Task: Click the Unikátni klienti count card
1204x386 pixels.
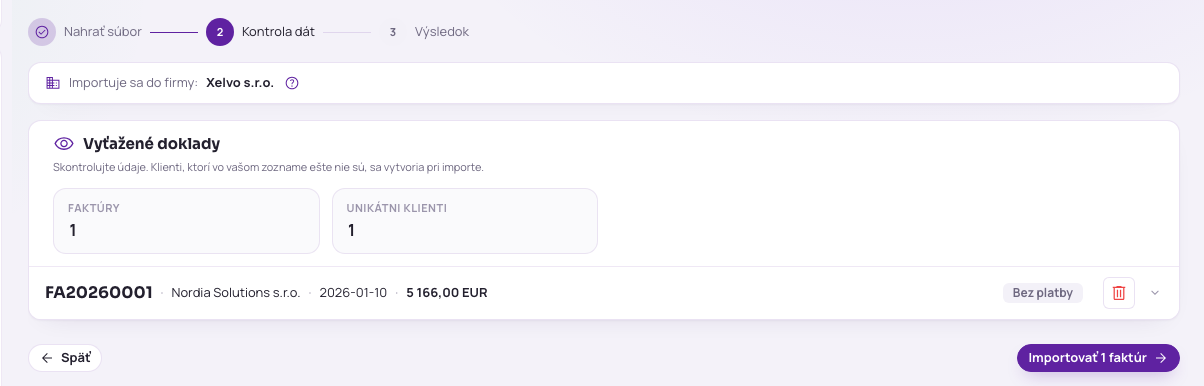Action: pyautogui.click(x=465, y=221)
